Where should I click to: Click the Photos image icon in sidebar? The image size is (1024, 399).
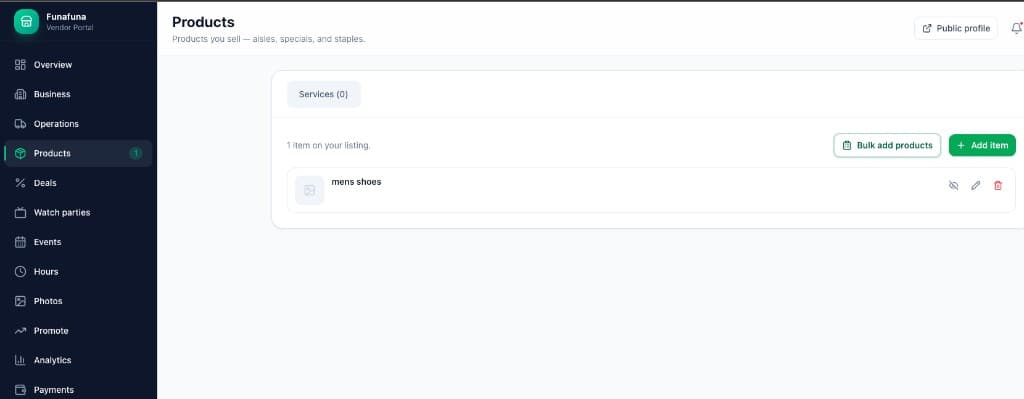(20, 301)
